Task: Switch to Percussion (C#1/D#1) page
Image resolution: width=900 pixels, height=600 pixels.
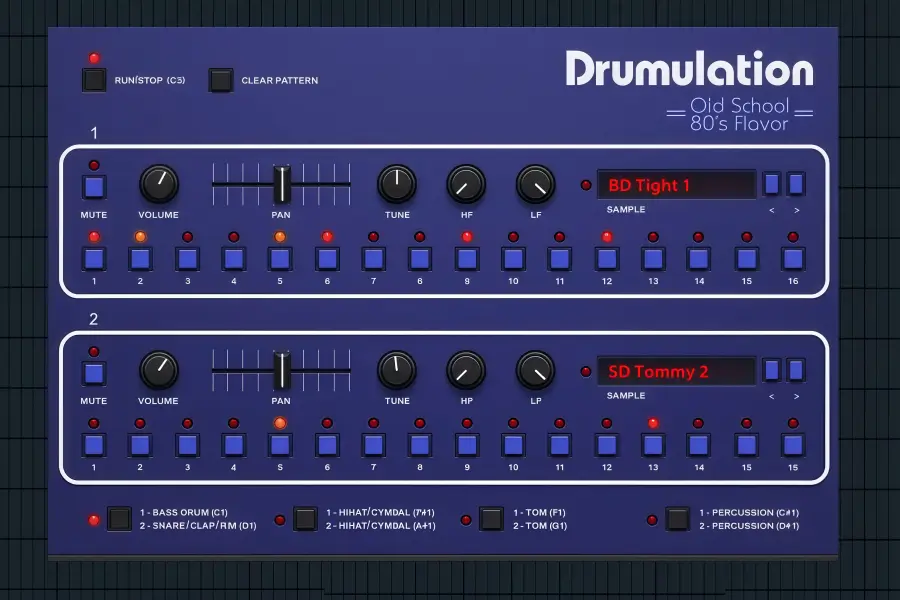Action: 677,519
